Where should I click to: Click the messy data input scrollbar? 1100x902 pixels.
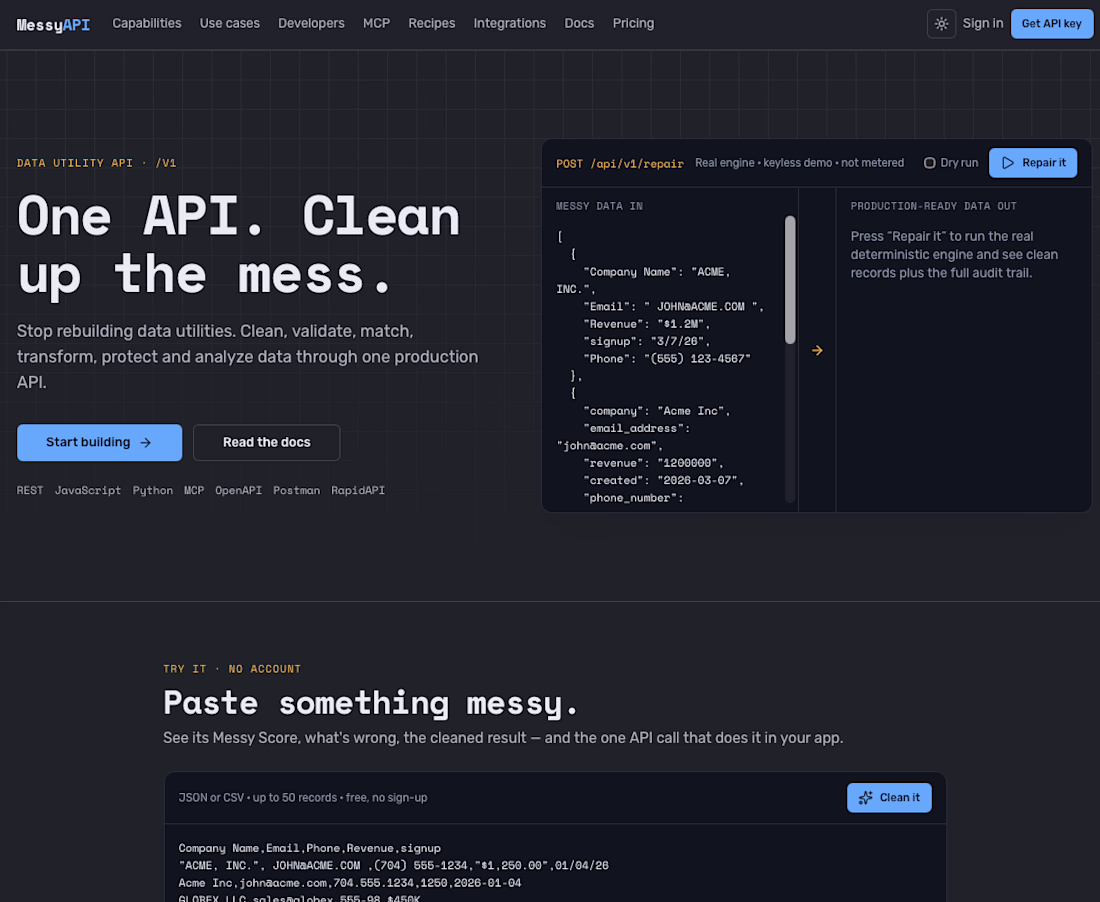[x=790, y=280]
